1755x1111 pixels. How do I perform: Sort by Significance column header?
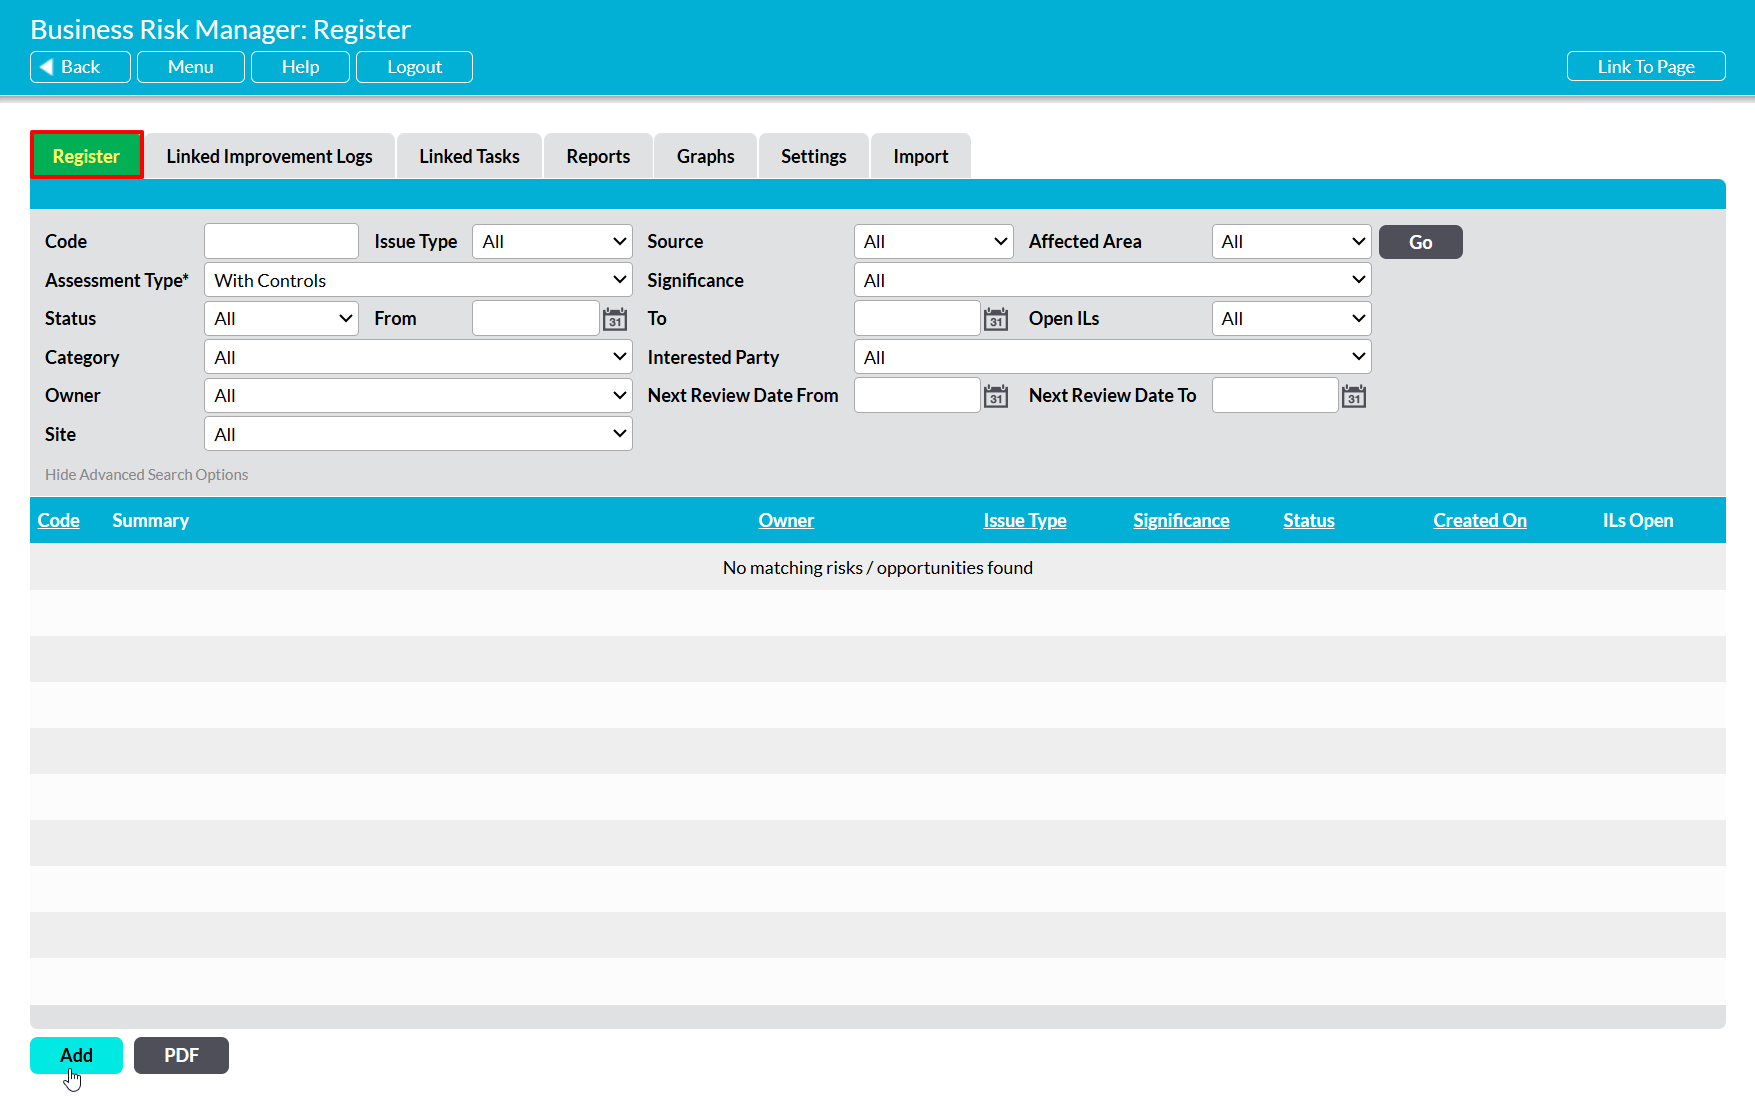[1181, 521]
